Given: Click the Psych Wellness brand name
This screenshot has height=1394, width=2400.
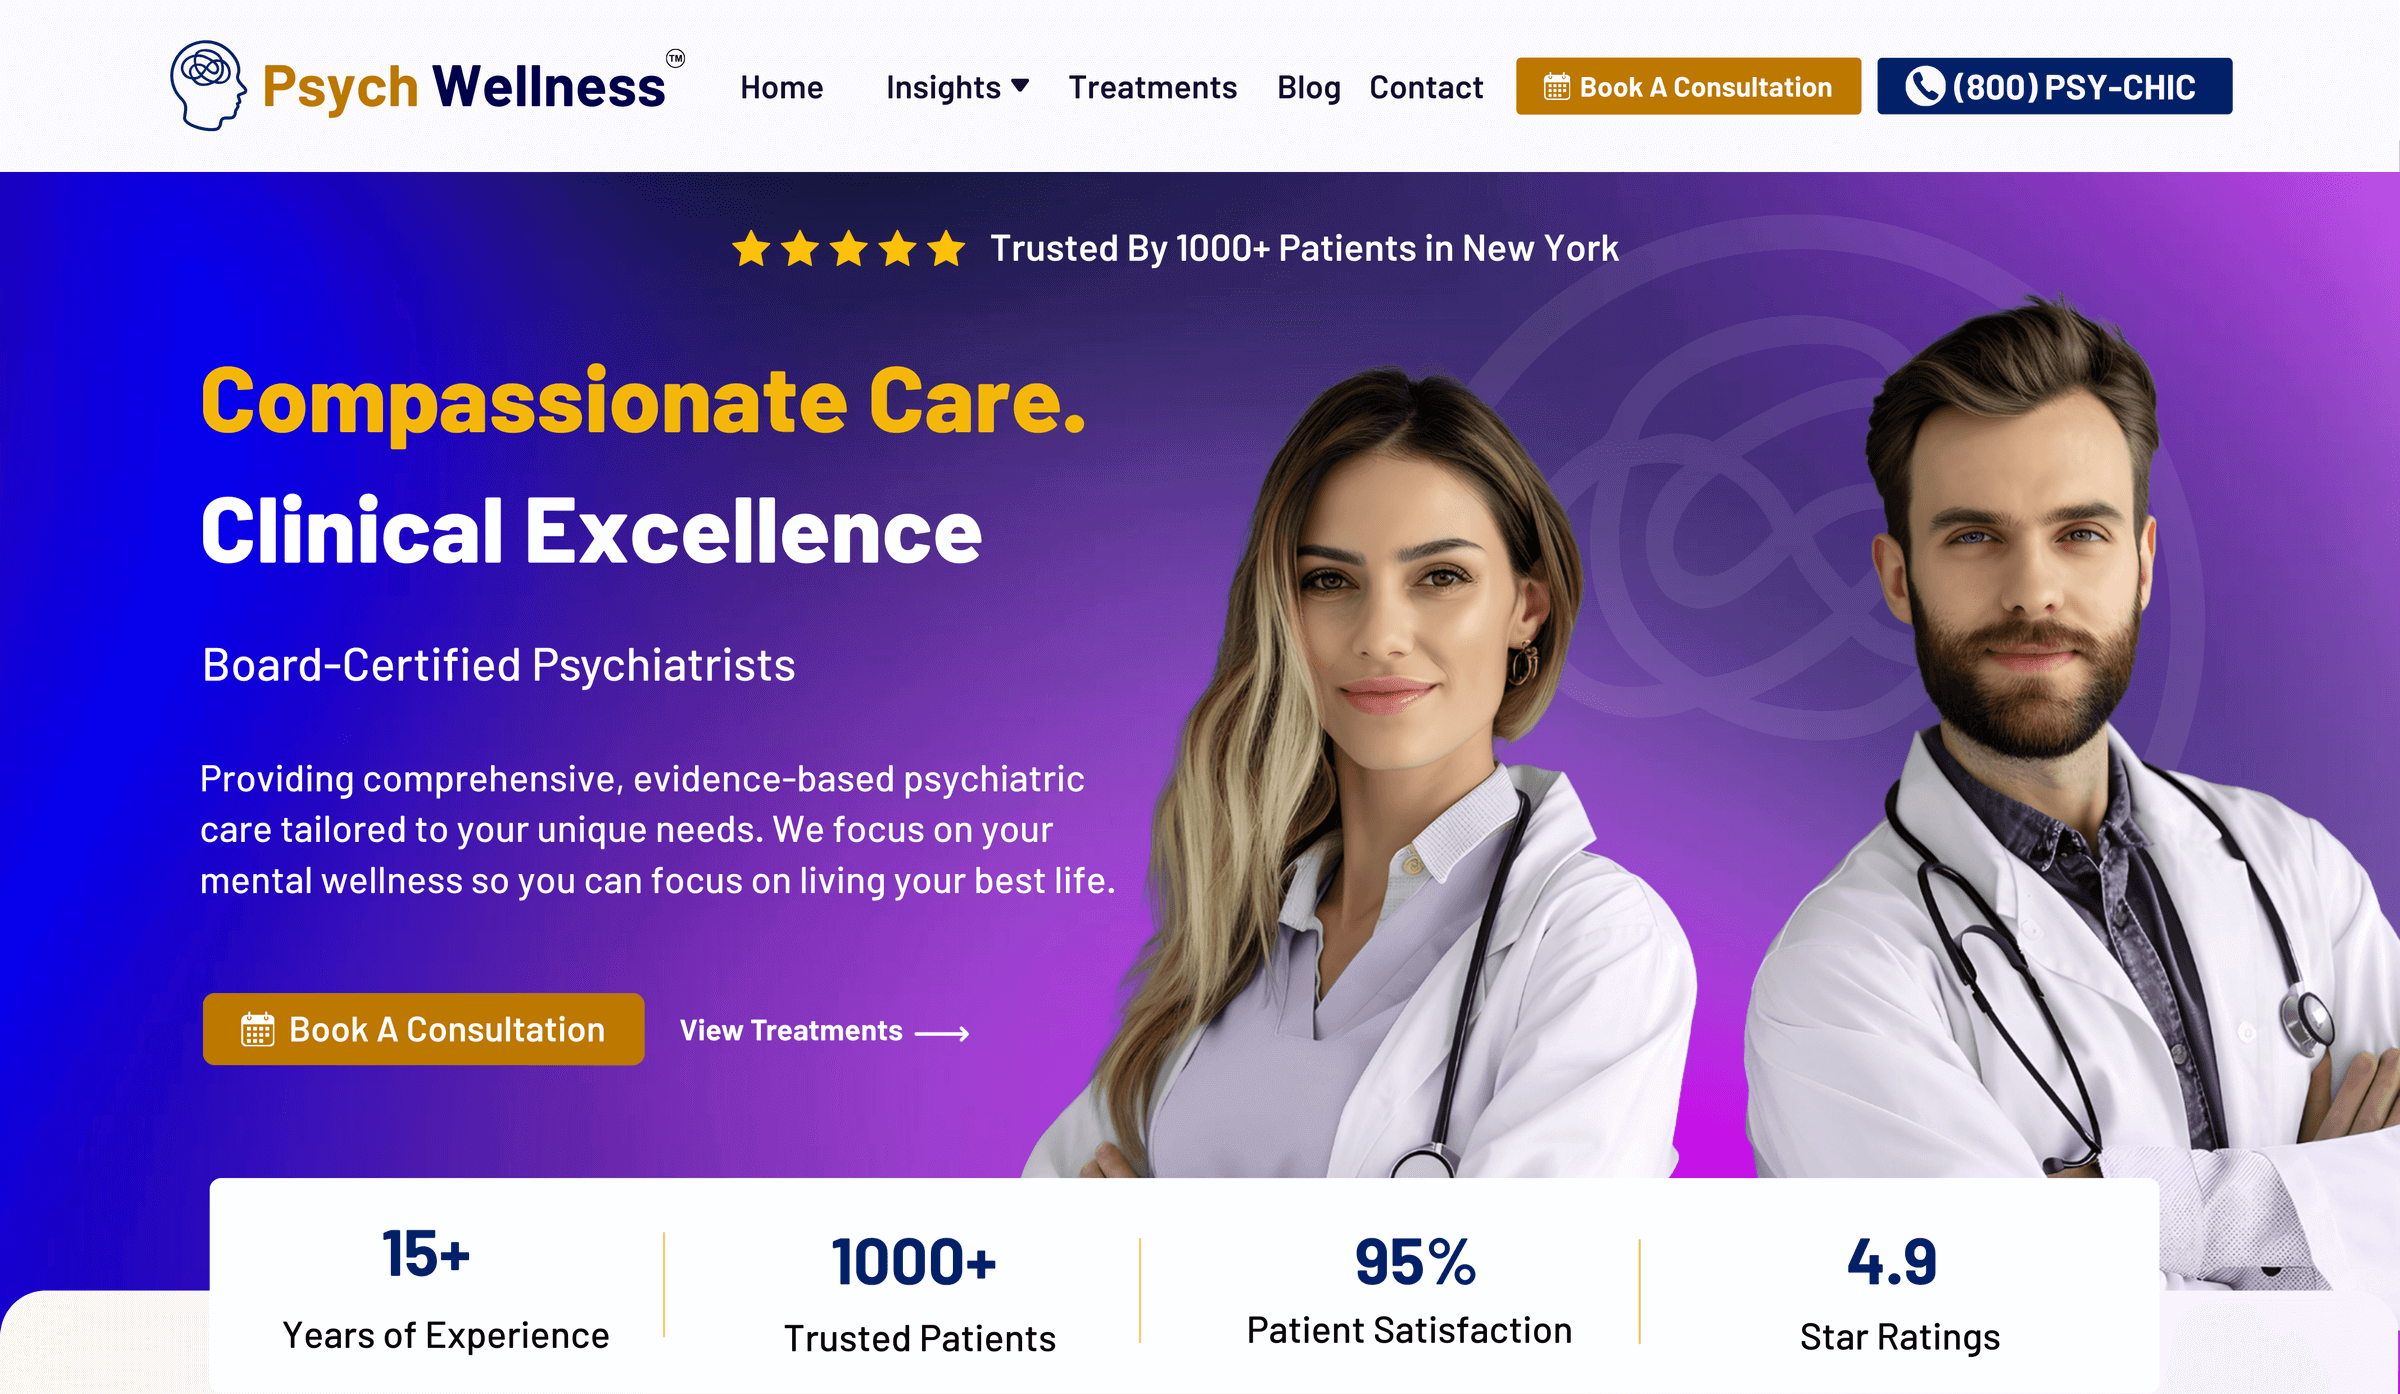Looking at the screenshot, I should click(463, 87).
